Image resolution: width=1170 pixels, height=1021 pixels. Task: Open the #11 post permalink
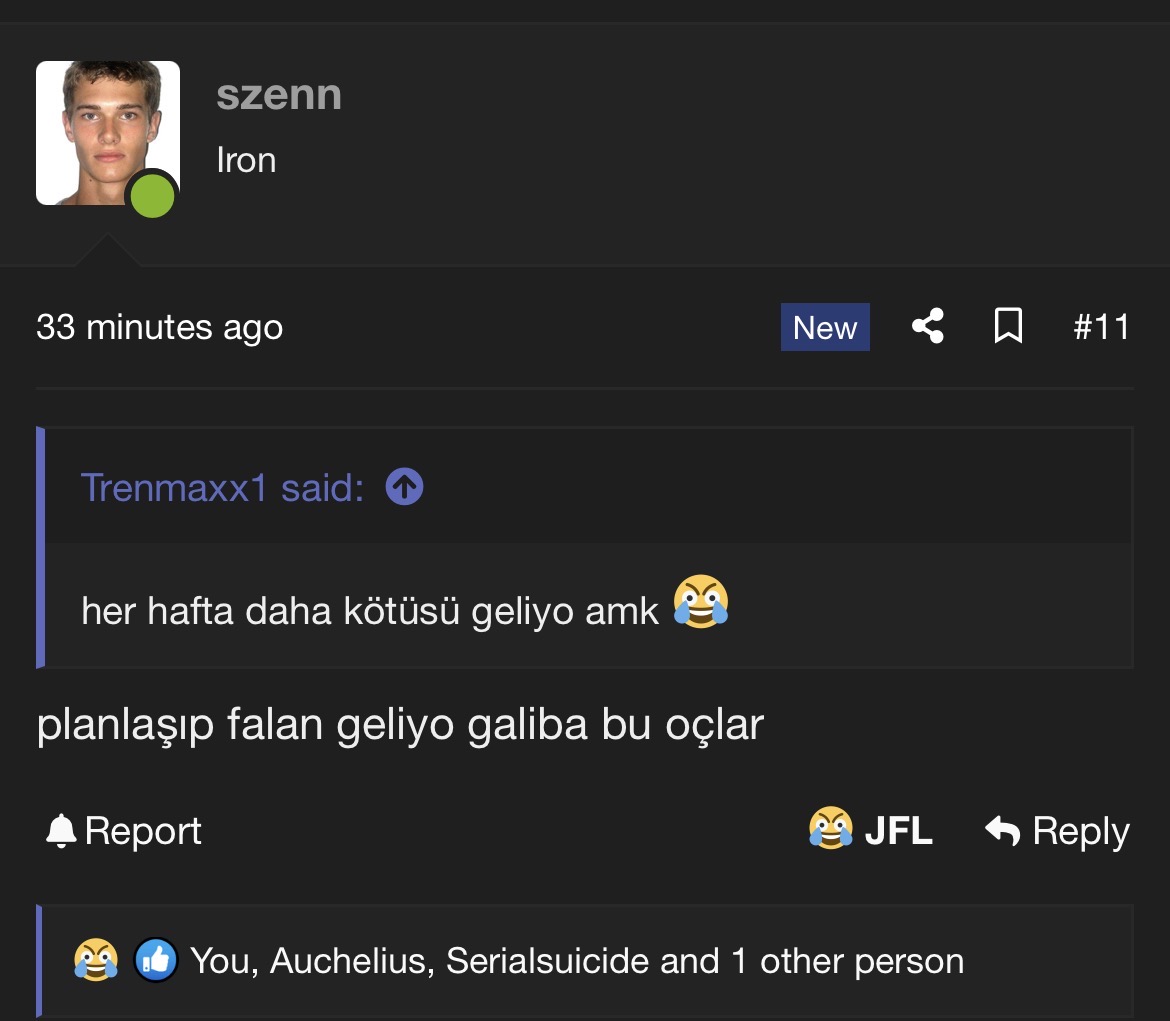1101,327
